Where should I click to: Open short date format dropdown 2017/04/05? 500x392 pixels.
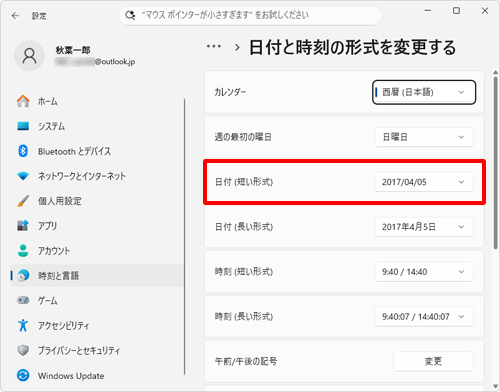click(x=424, y=182)
